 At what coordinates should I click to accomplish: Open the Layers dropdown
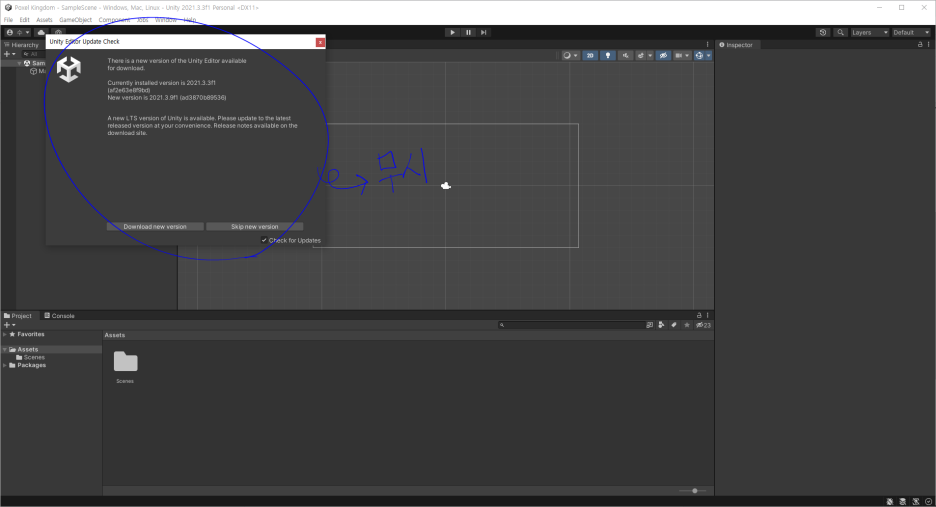coord(869,32)
